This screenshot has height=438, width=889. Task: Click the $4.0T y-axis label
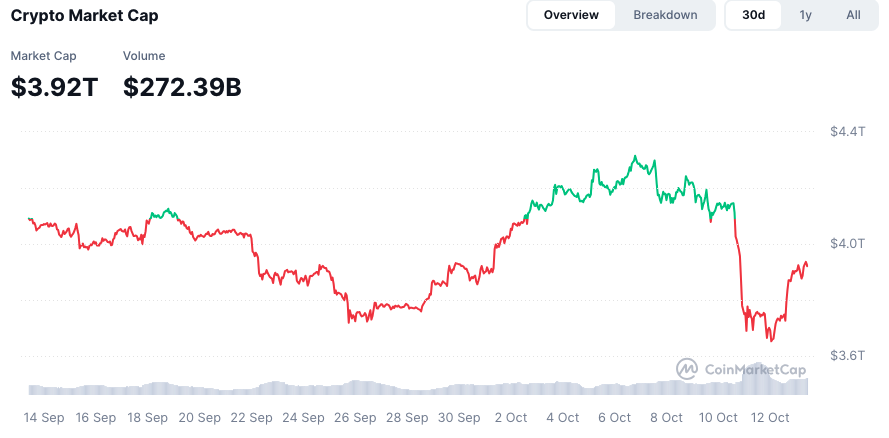coord(847,244)
